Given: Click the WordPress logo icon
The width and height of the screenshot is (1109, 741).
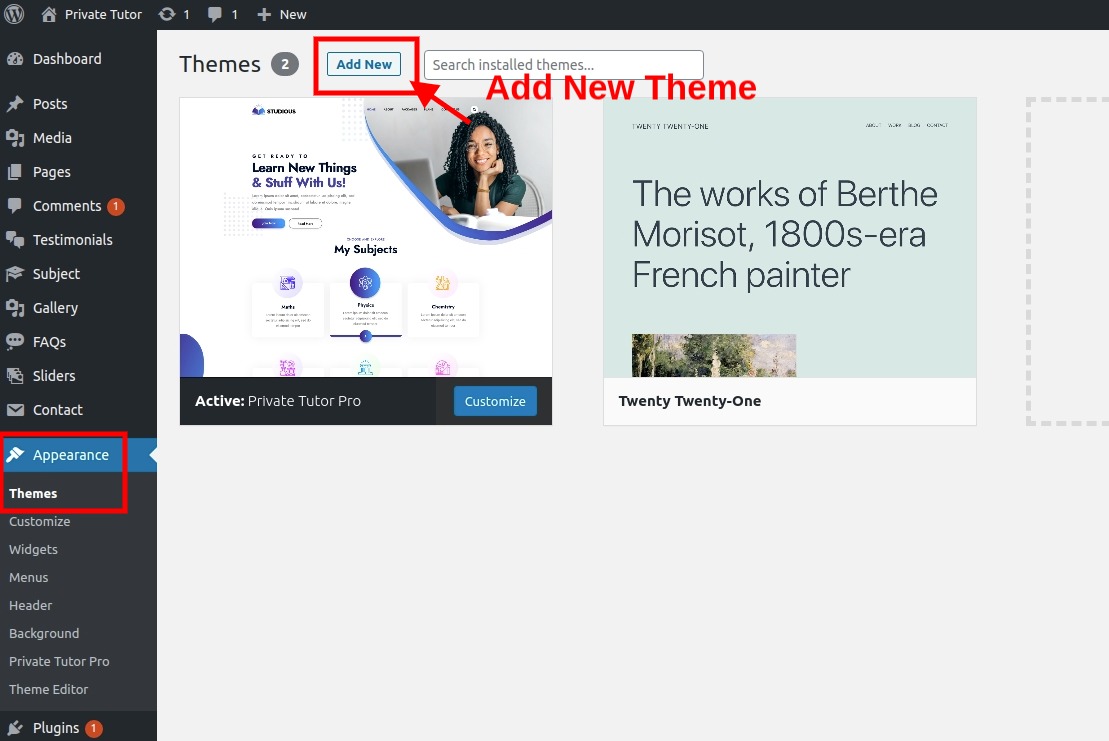Looking at the screenshot, I should click(14, 14).
